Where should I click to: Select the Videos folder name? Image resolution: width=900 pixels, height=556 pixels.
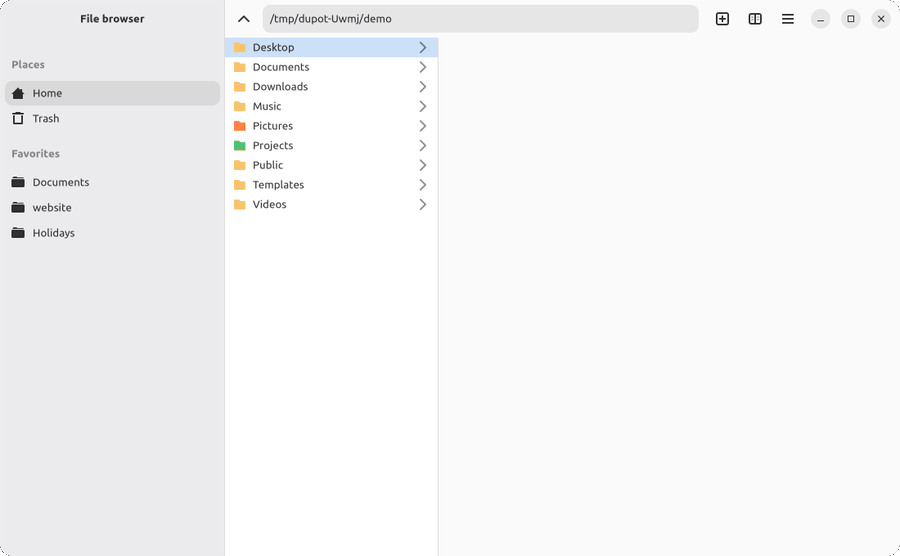point(269,204)
